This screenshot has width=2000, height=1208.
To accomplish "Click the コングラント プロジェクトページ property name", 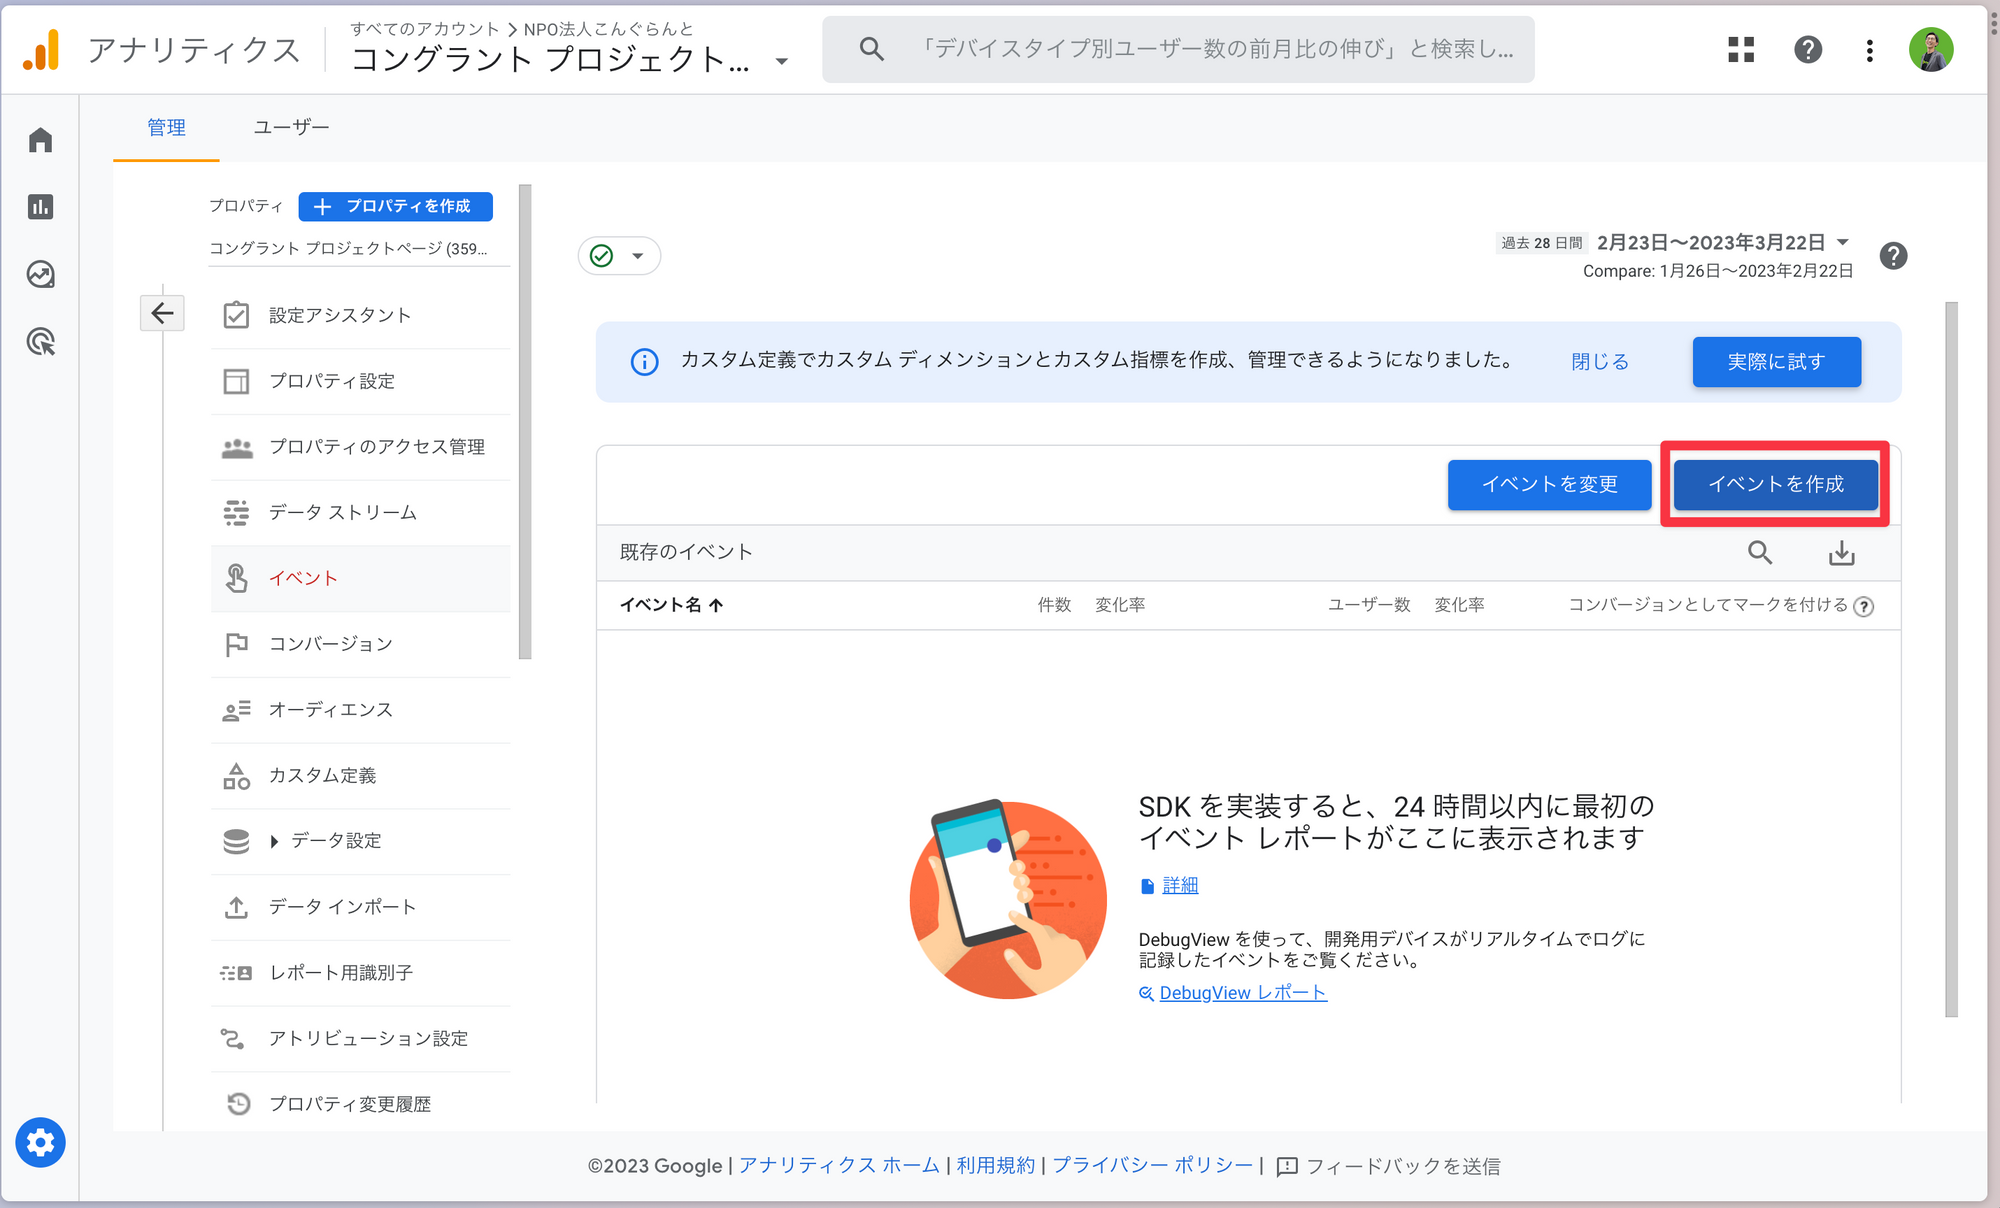I will (348, 249).
